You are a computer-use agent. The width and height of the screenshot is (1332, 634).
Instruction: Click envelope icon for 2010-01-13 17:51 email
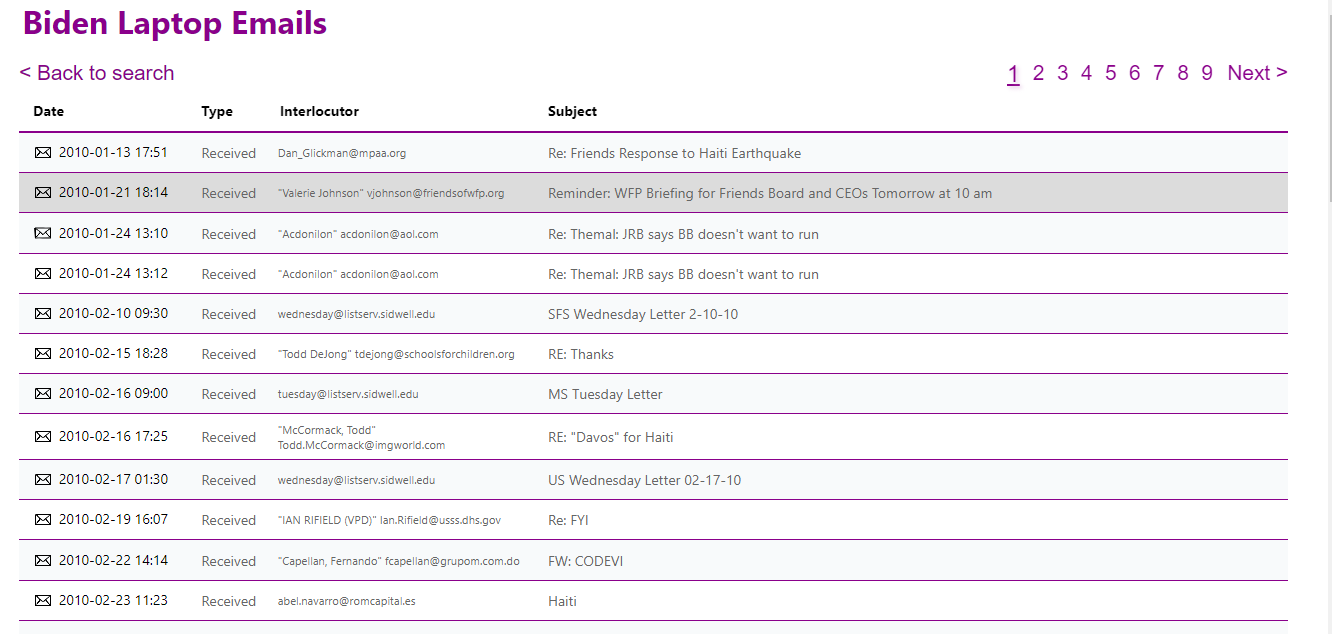(43, 153)
